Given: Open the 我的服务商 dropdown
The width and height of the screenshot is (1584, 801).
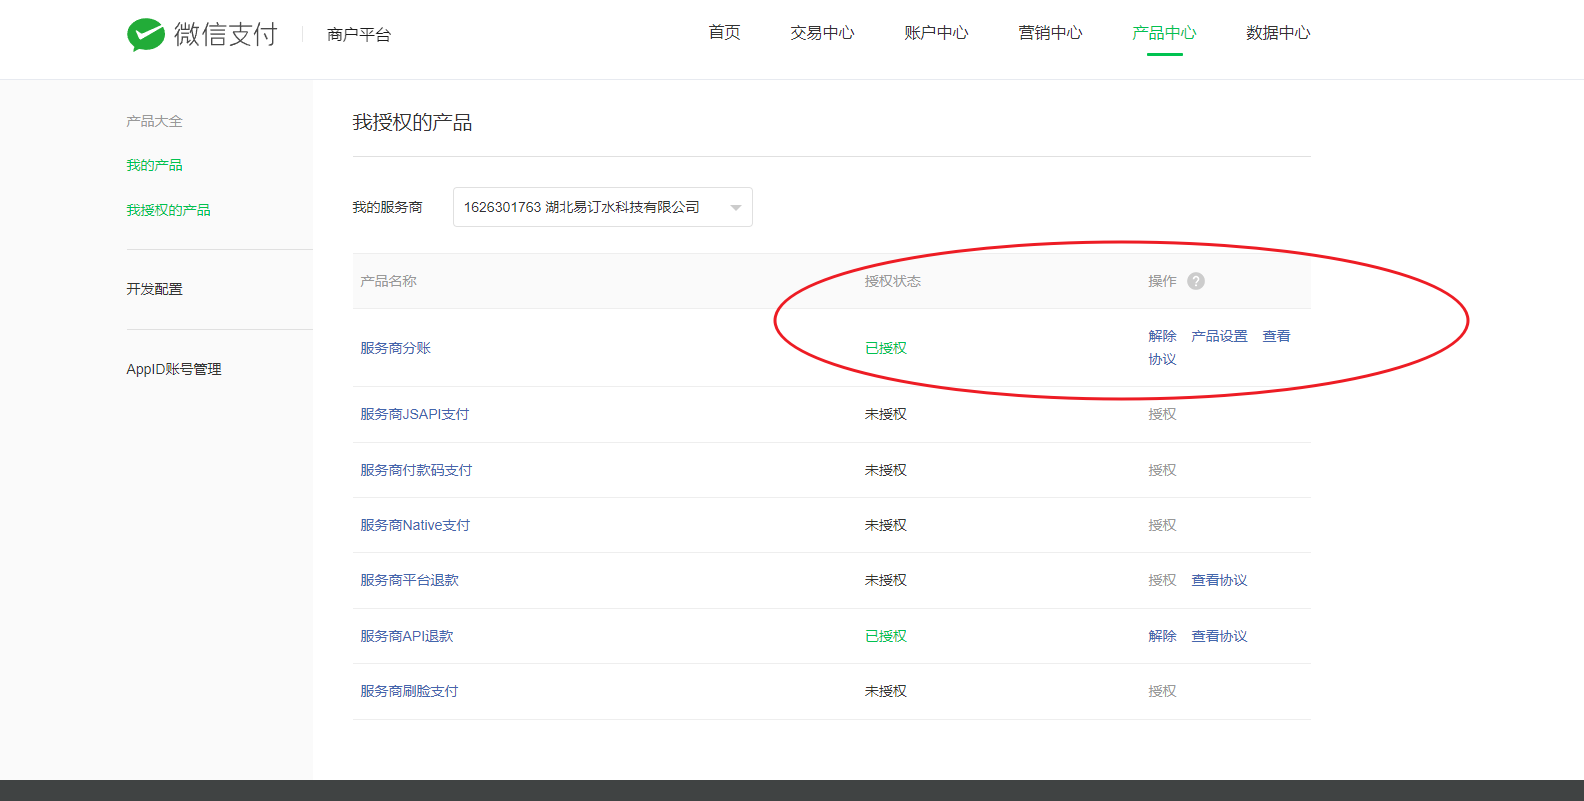Looking at the screenshot, I should tap(603, 207).
